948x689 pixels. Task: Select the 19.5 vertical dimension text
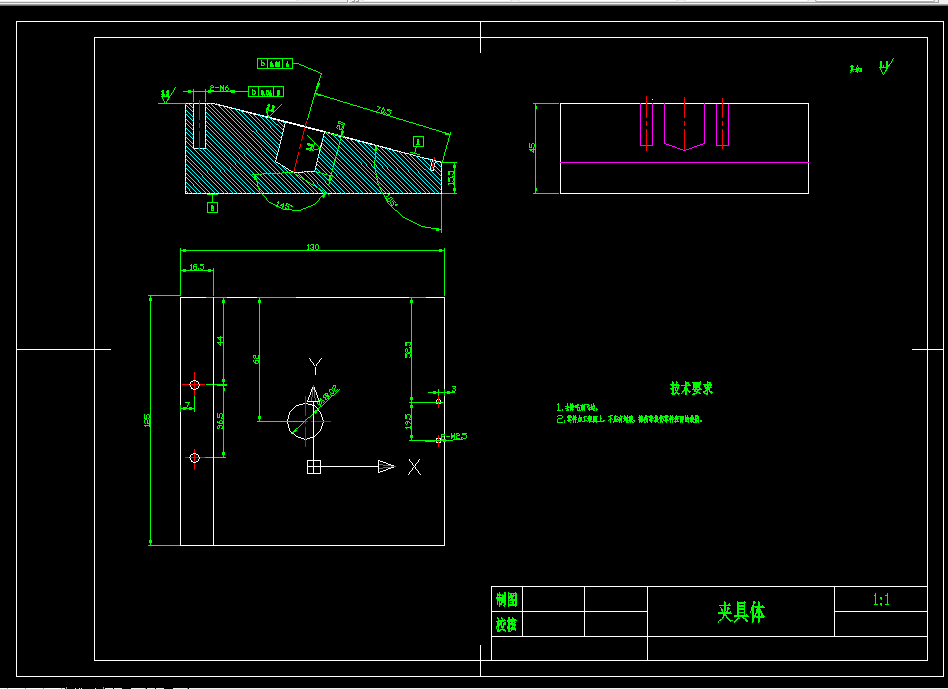pyautogui.click(x=408, y=421)
